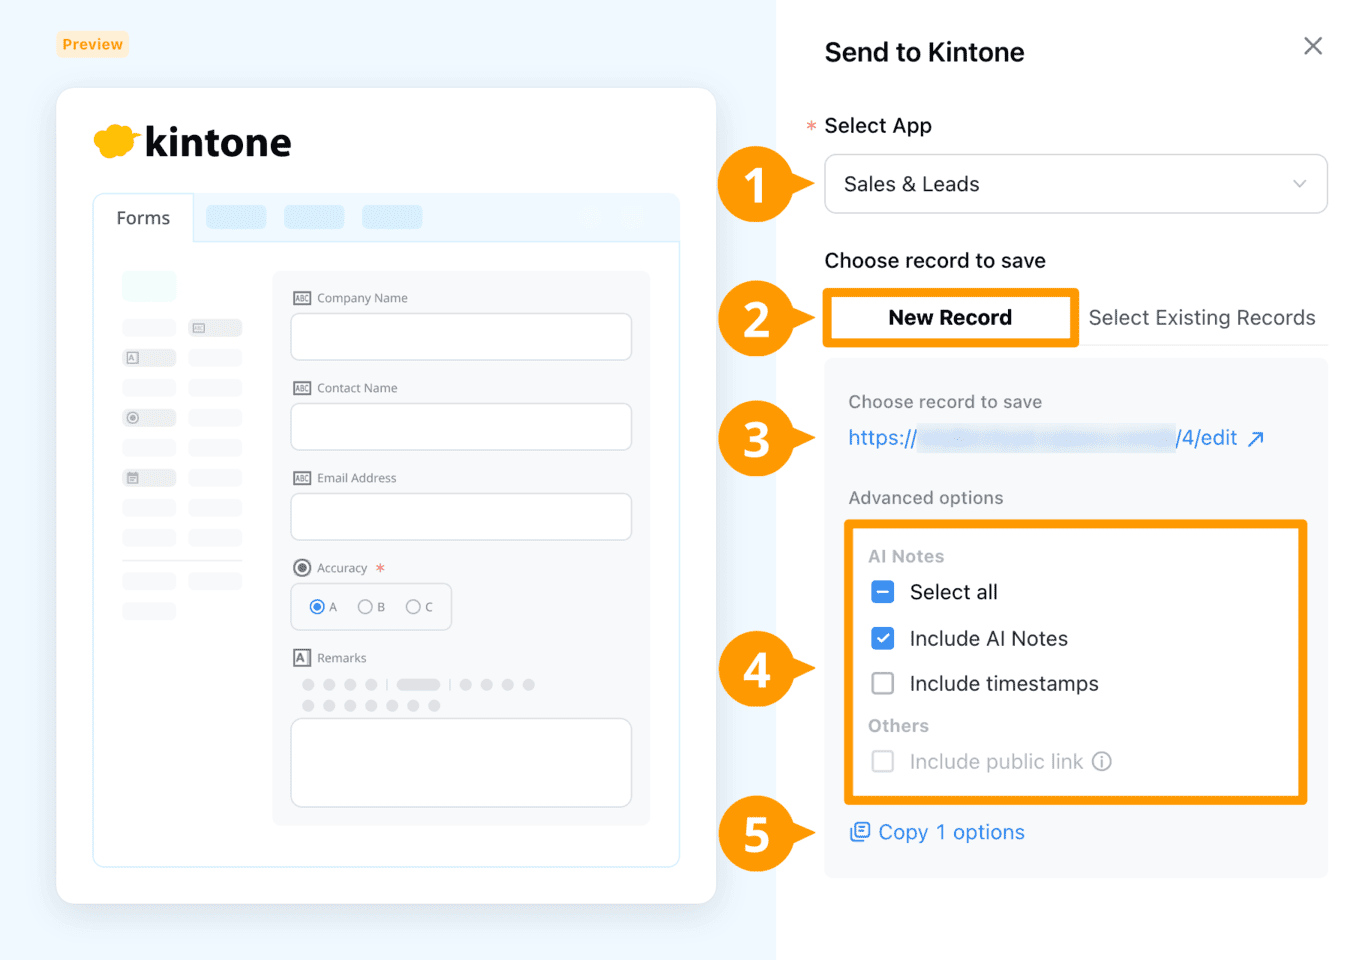Click the copy icon beside Copy 1 options
The width and height of the screenshot is (1371, 960).
(860, 832)
